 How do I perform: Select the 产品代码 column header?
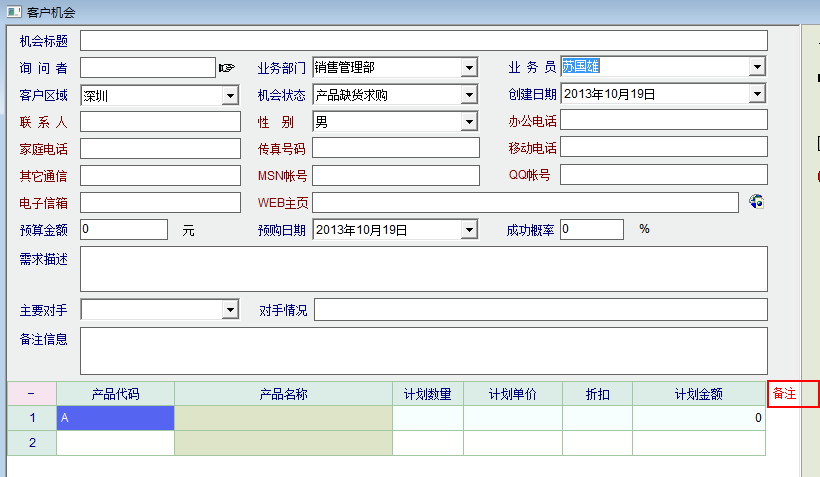pyautogui.click(x=115, y=394)
